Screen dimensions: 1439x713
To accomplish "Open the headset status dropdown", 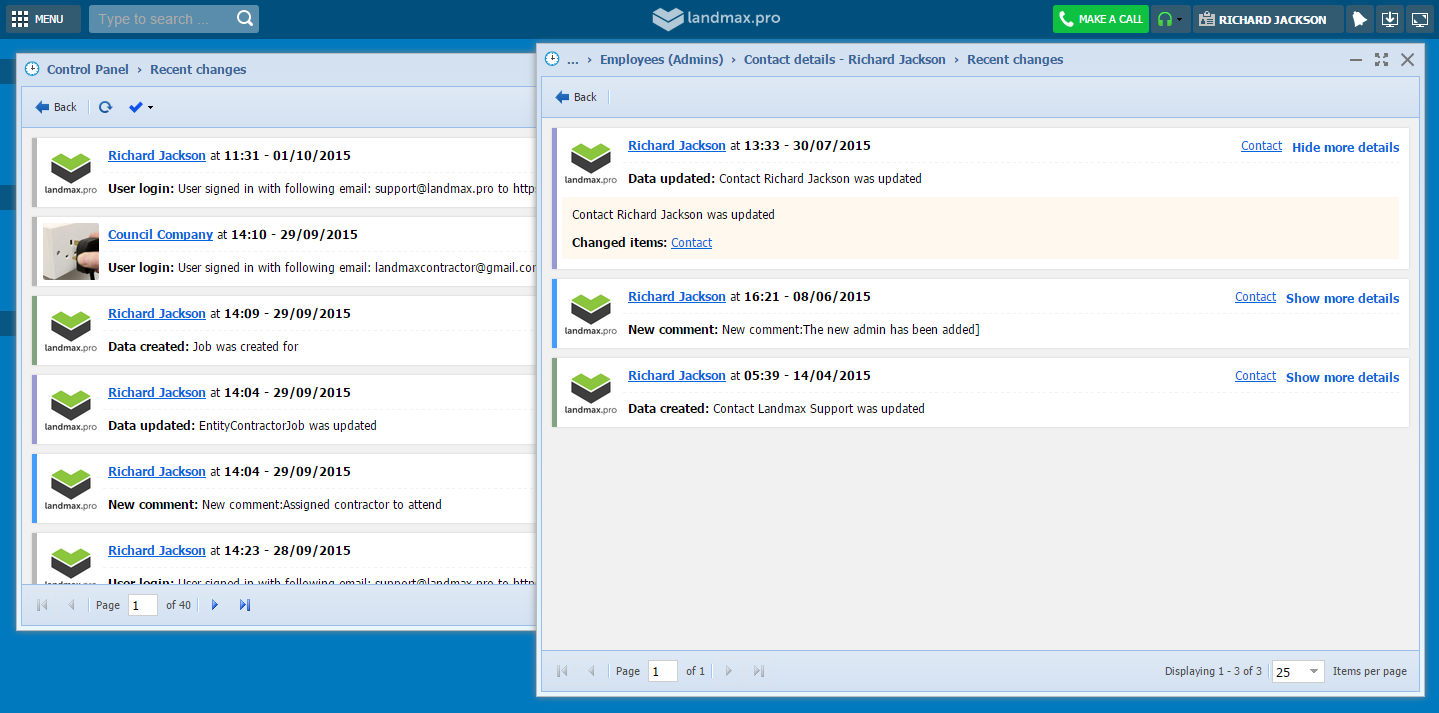I will click(1170, 19).
